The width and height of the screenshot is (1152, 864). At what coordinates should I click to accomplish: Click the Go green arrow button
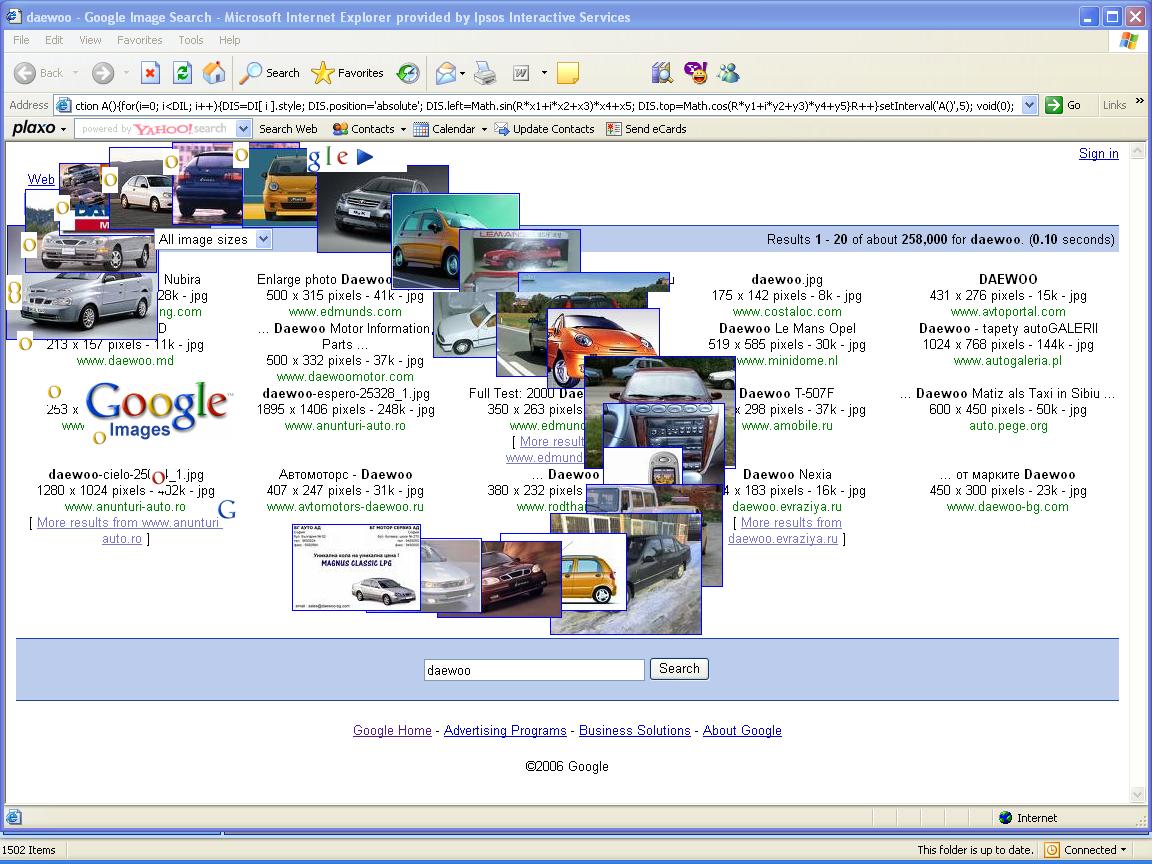click(x=1063, y=105)
